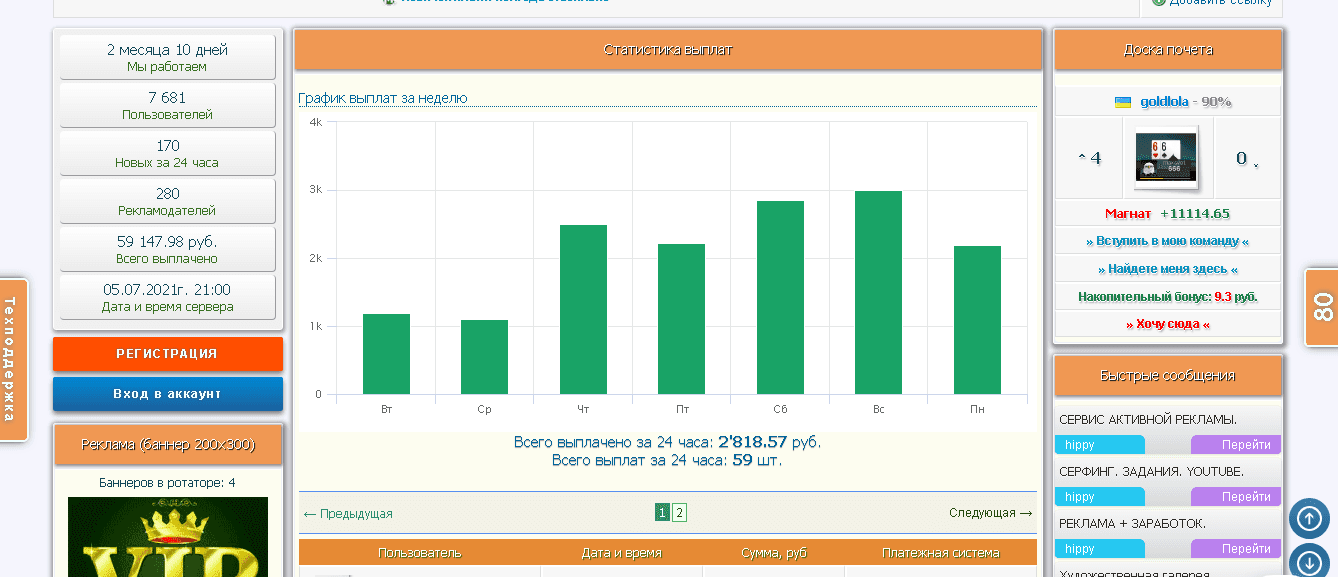Screen dimensions: 1338x577
Task: Click the Вс bar in payout chart
Action: coord(878,292)
